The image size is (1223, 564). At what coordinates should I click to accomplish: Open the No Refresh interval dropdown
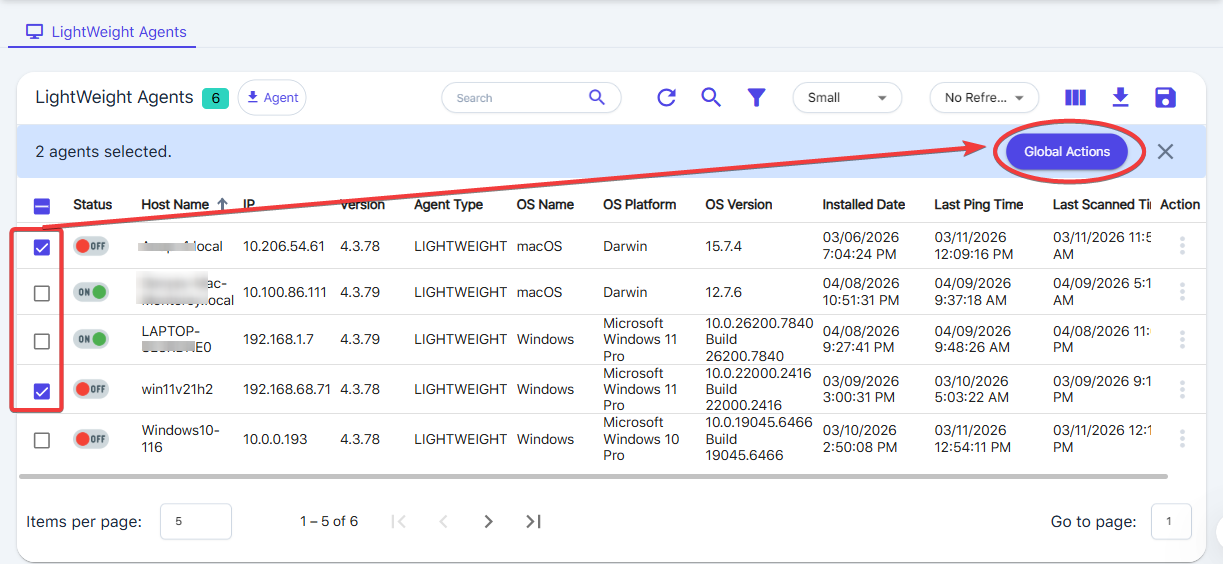[984, 98]
